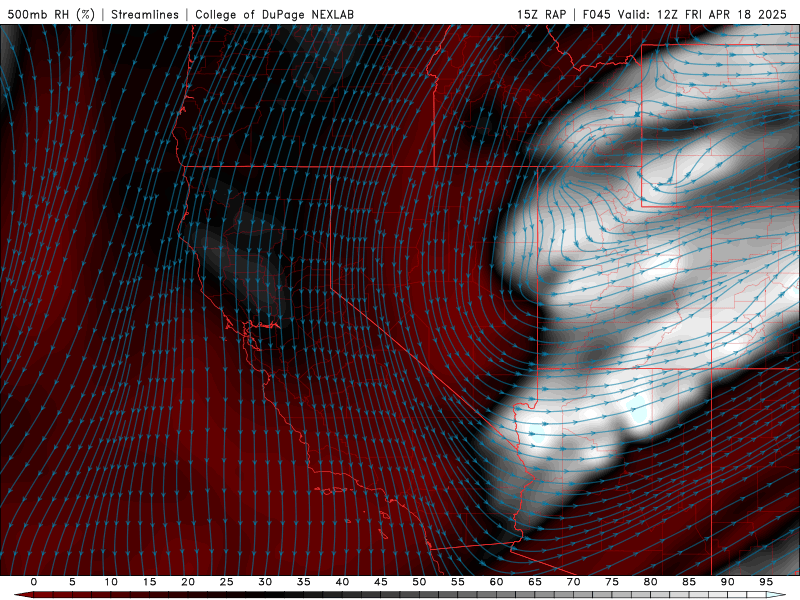Click the colorbar label "15"
Viewport: 800px width, 600px height.
point(149,582)
